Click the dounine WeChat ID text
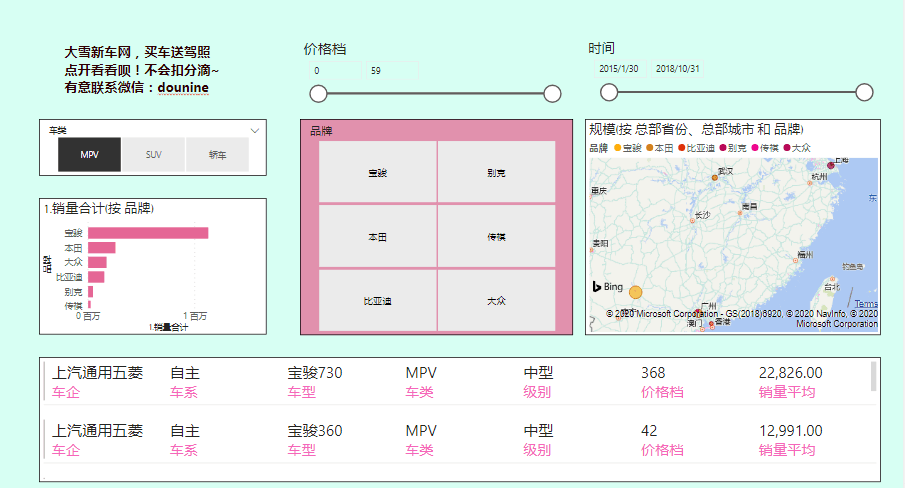Image resolution: width=905 pixels, height=488 pixels. pos(183,88)
